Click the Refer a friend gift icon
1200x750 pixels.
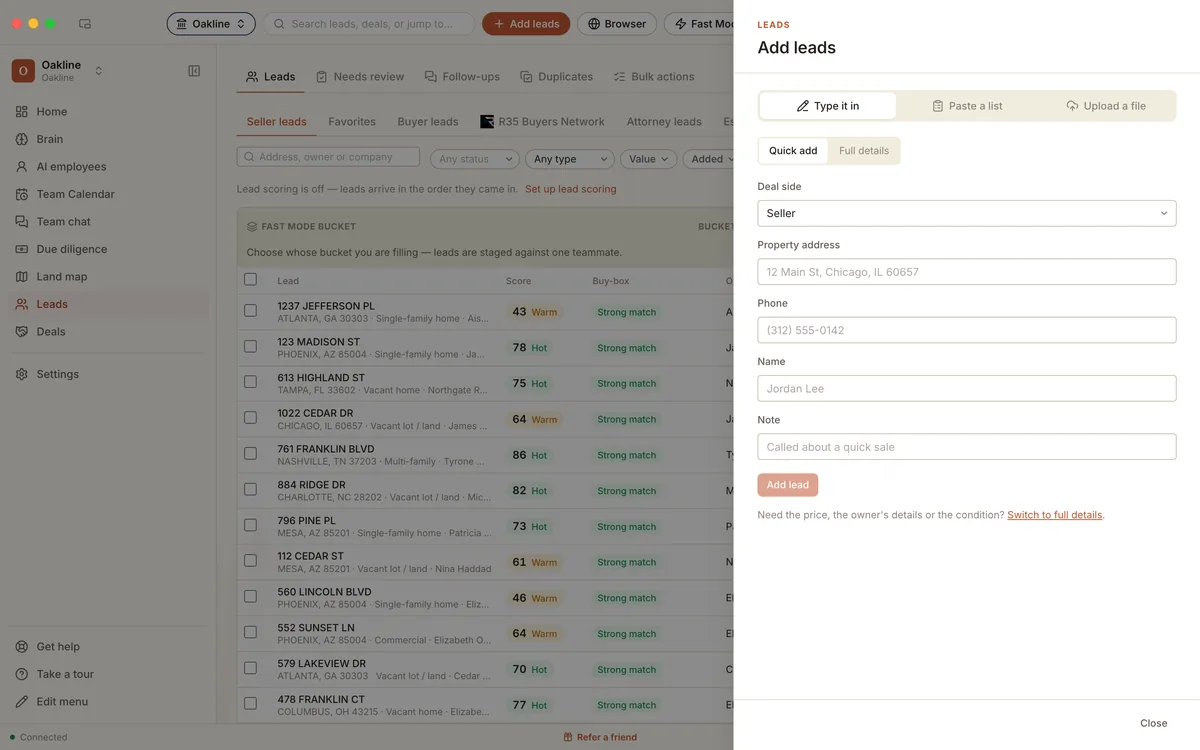point(568,737)
